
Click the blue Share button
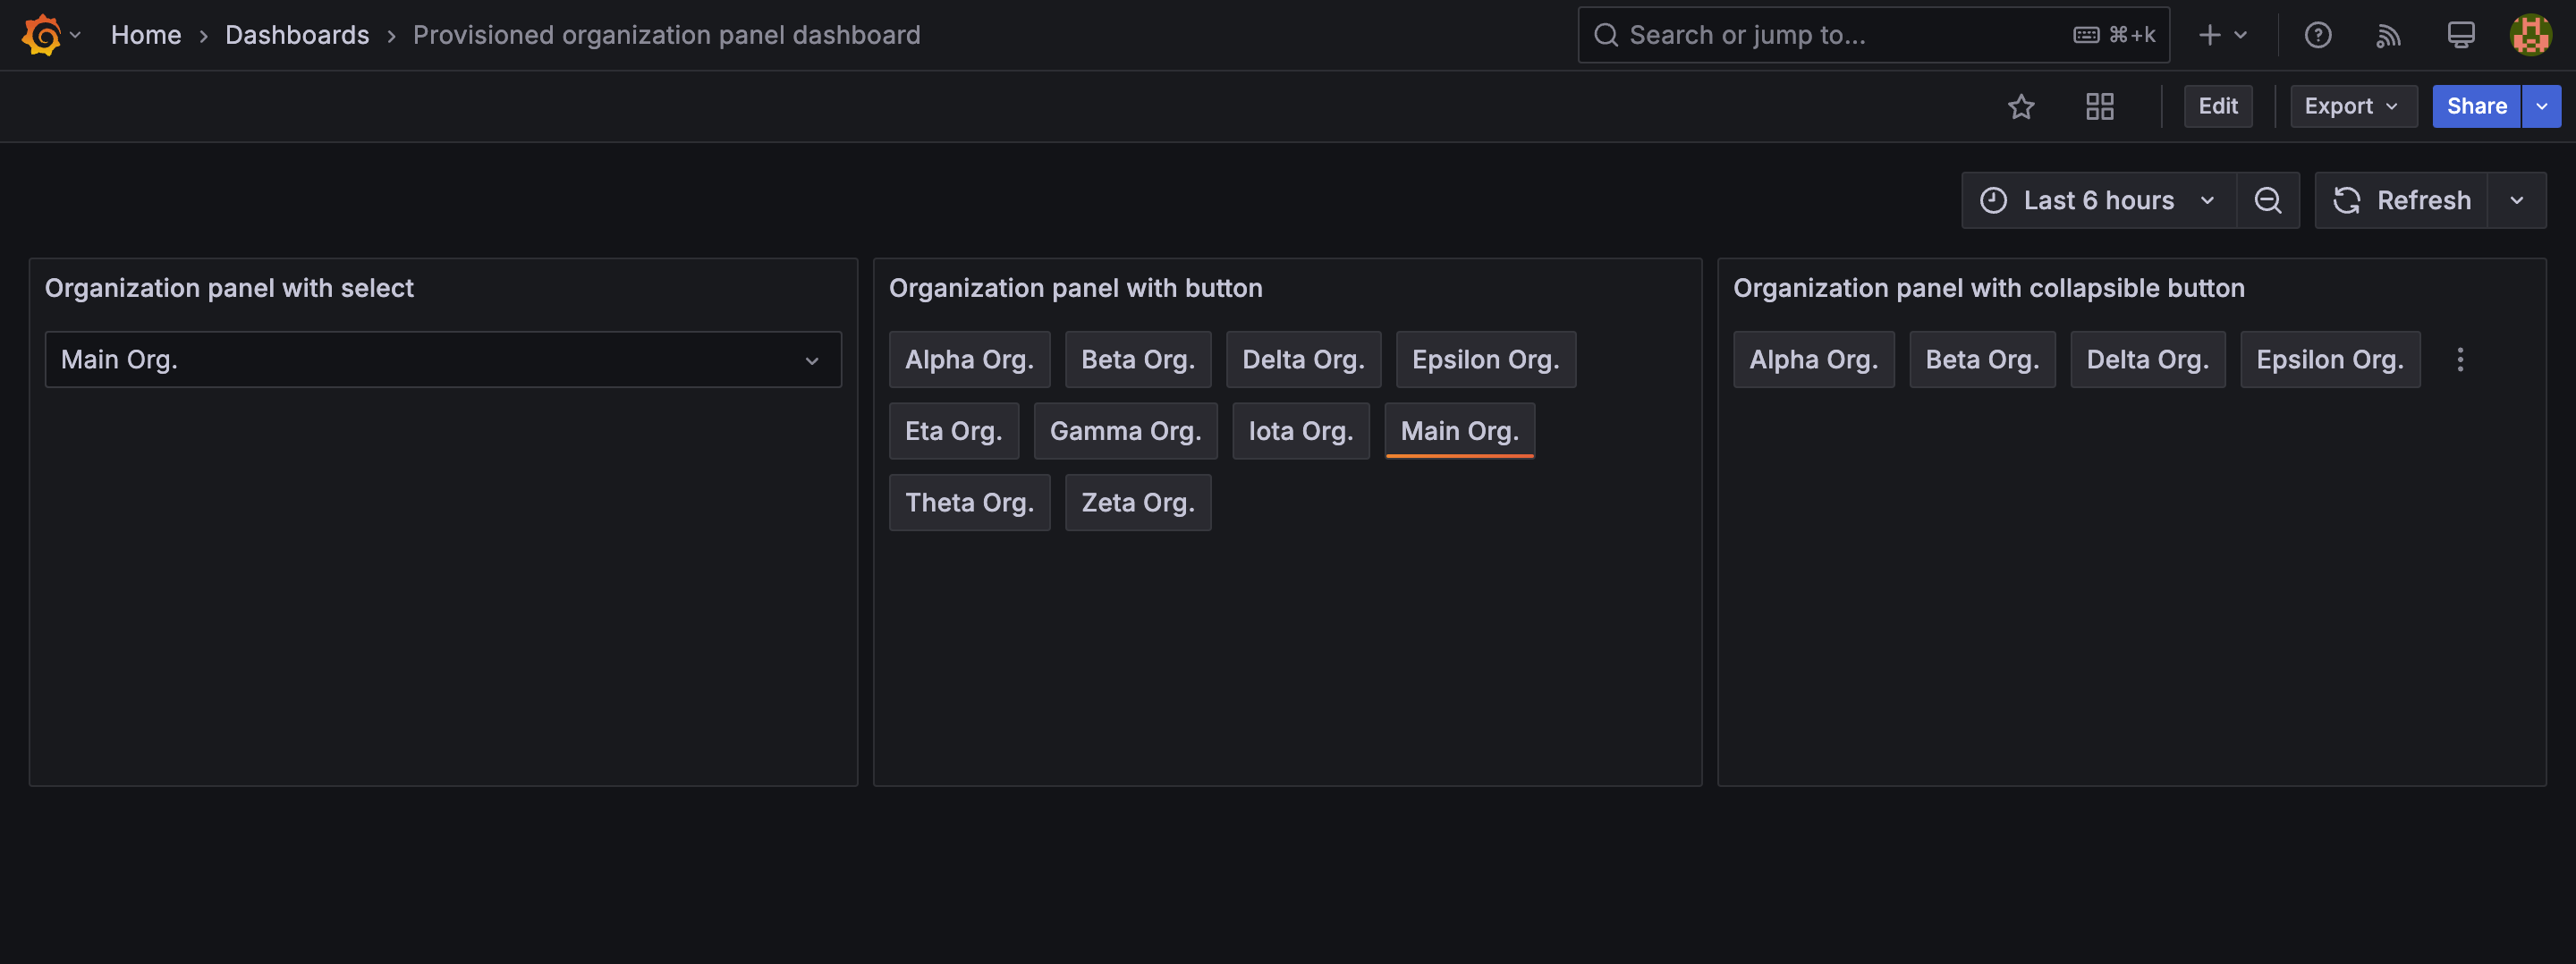(x=2476, y=106)
